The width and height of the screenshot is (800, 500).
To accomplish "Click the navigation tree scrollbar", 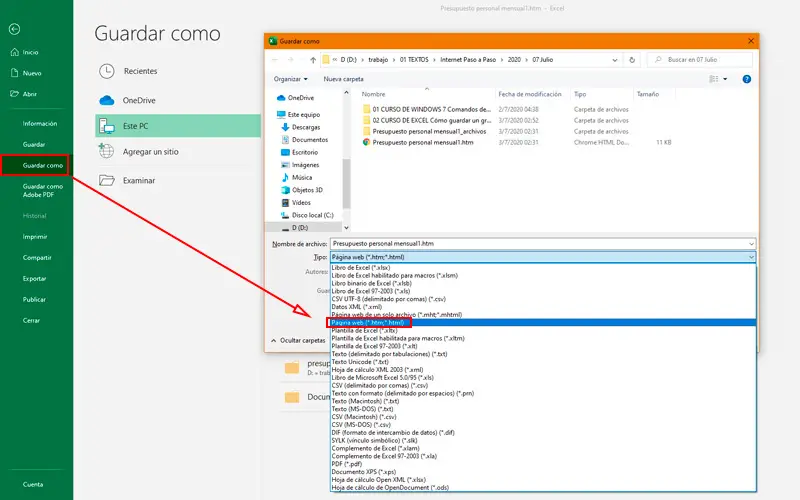I will pos(346,184).
